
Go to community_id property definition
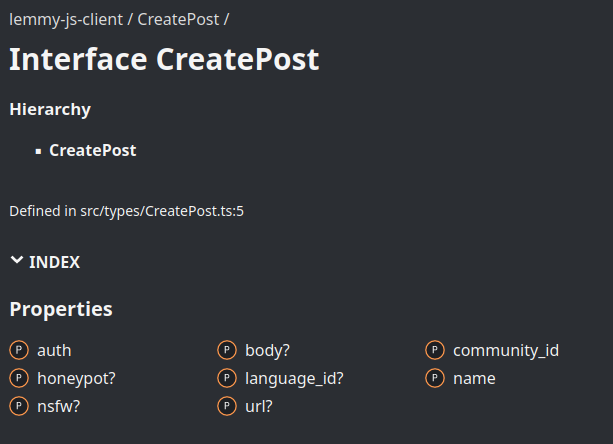coord(506,351)
